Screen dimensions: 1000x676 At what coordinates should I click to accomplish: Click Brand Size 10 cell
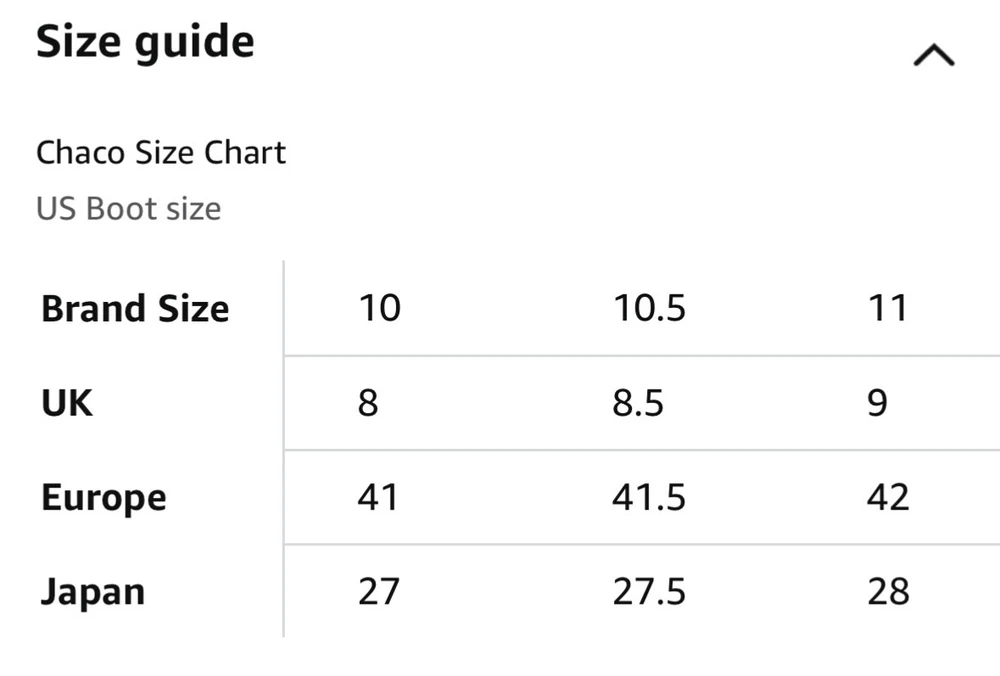(x=379, y=308)
